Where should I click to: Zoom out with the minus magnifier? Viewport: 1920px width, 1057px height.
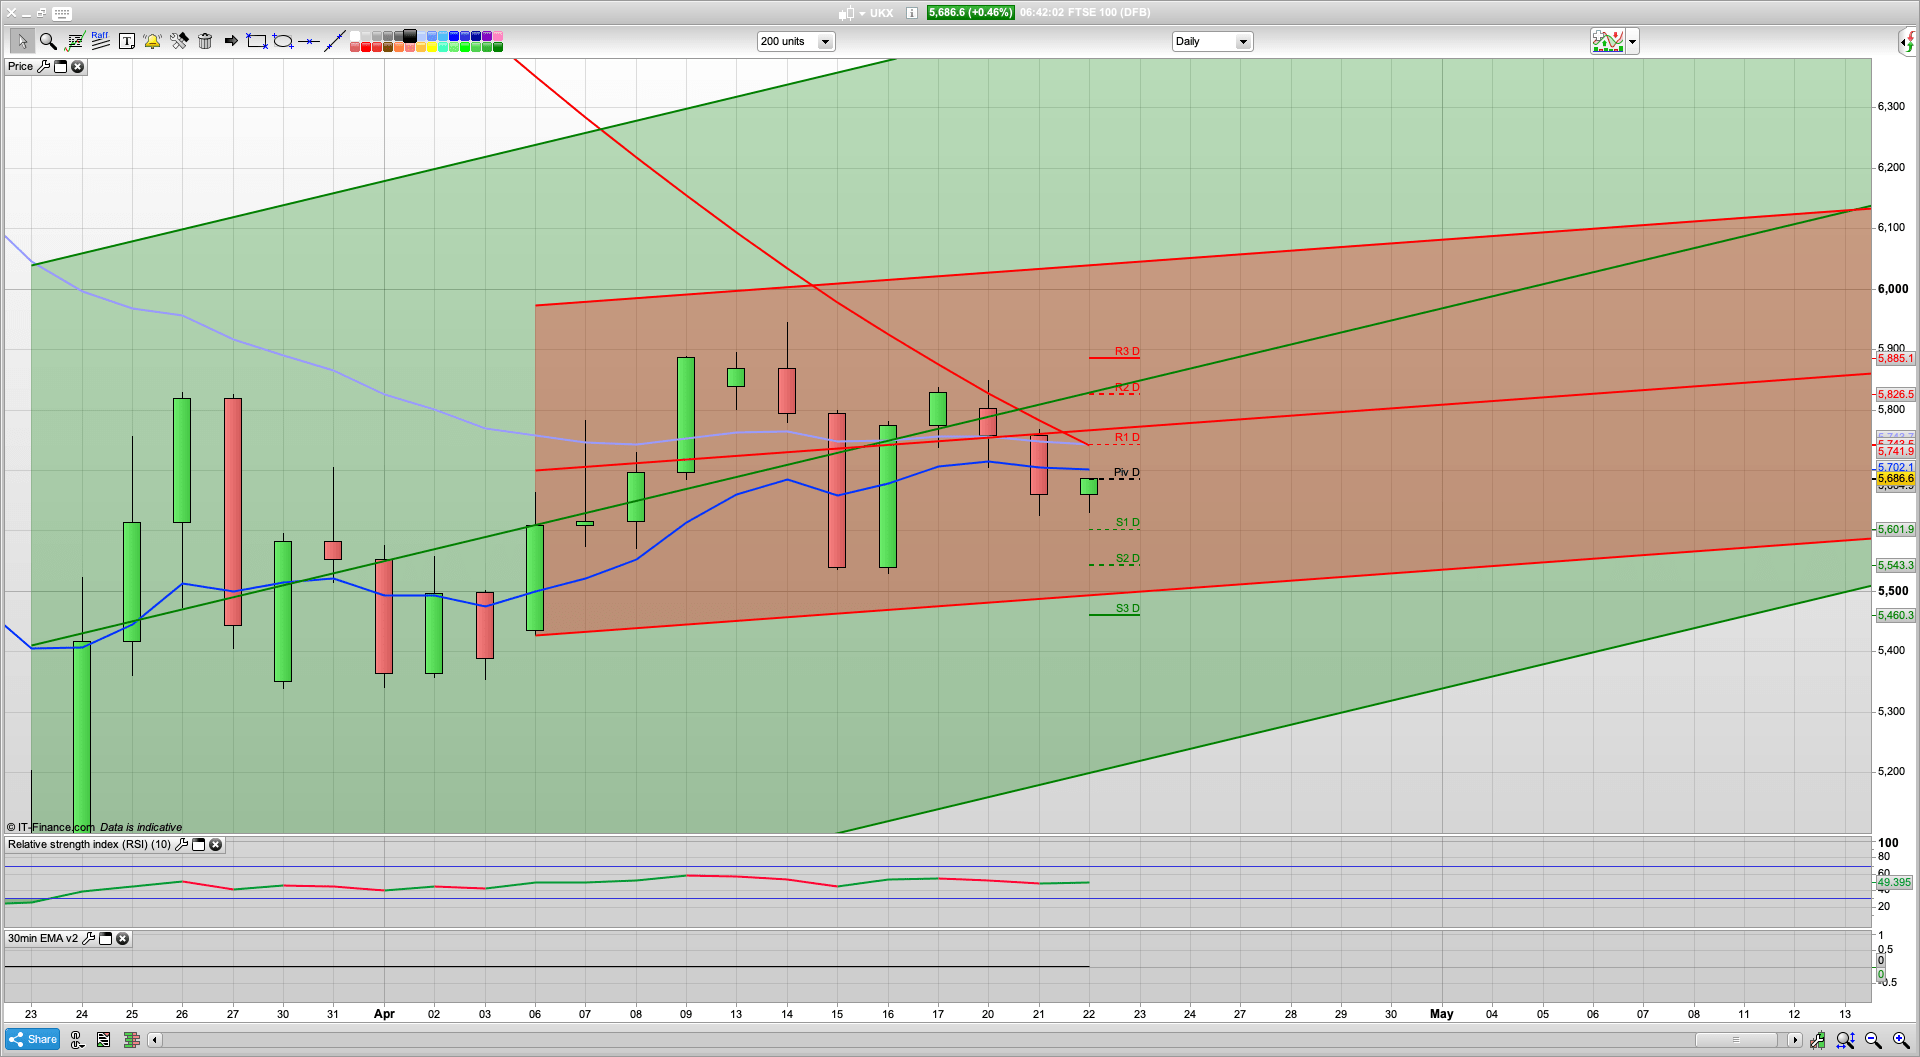pos(1873,1040)
